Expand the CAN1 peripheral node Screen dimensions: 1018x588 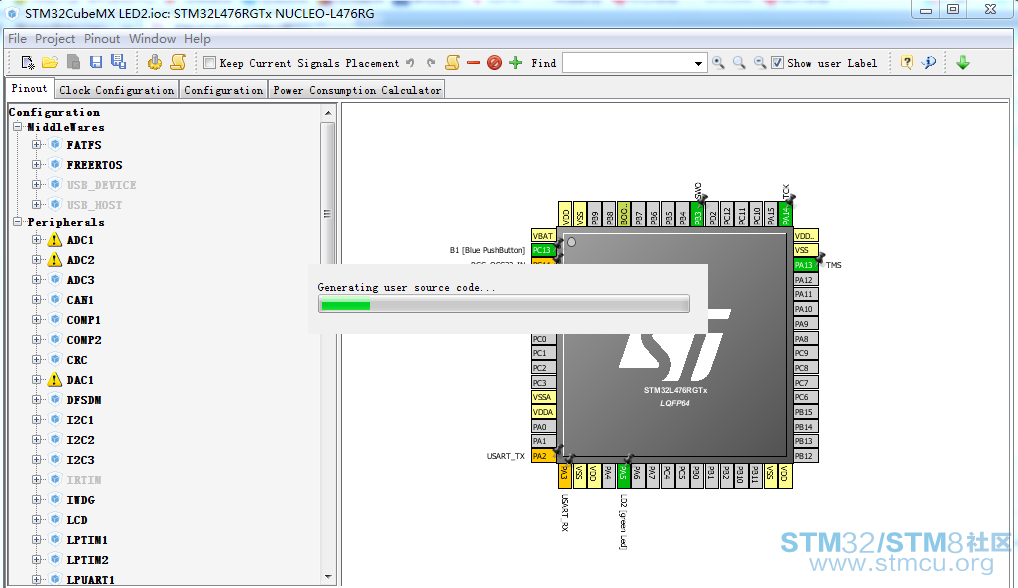click(x=36, y=300)
